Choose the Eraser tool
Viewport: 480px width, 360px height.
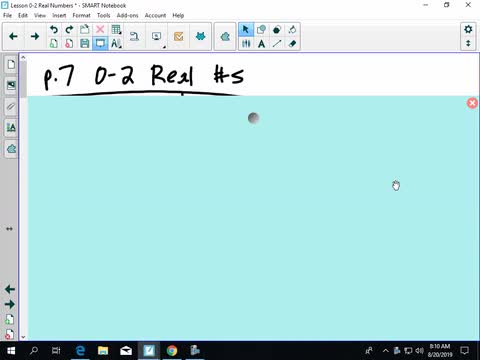[292, 43]
